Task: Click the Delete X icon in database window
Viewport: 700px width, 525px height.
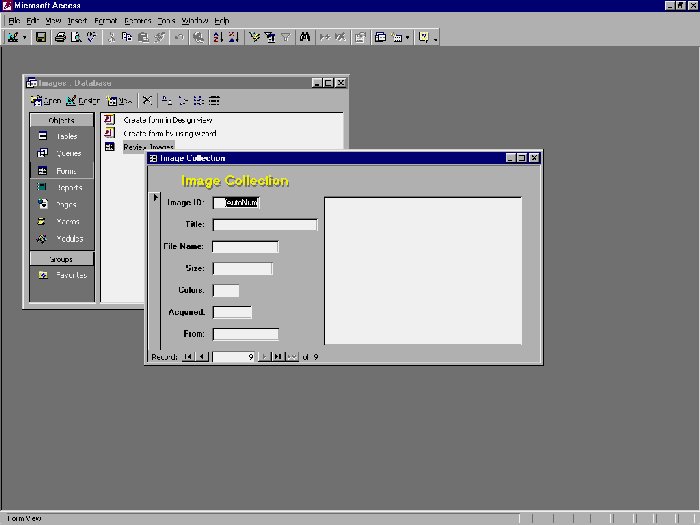Action: point(147,100)
